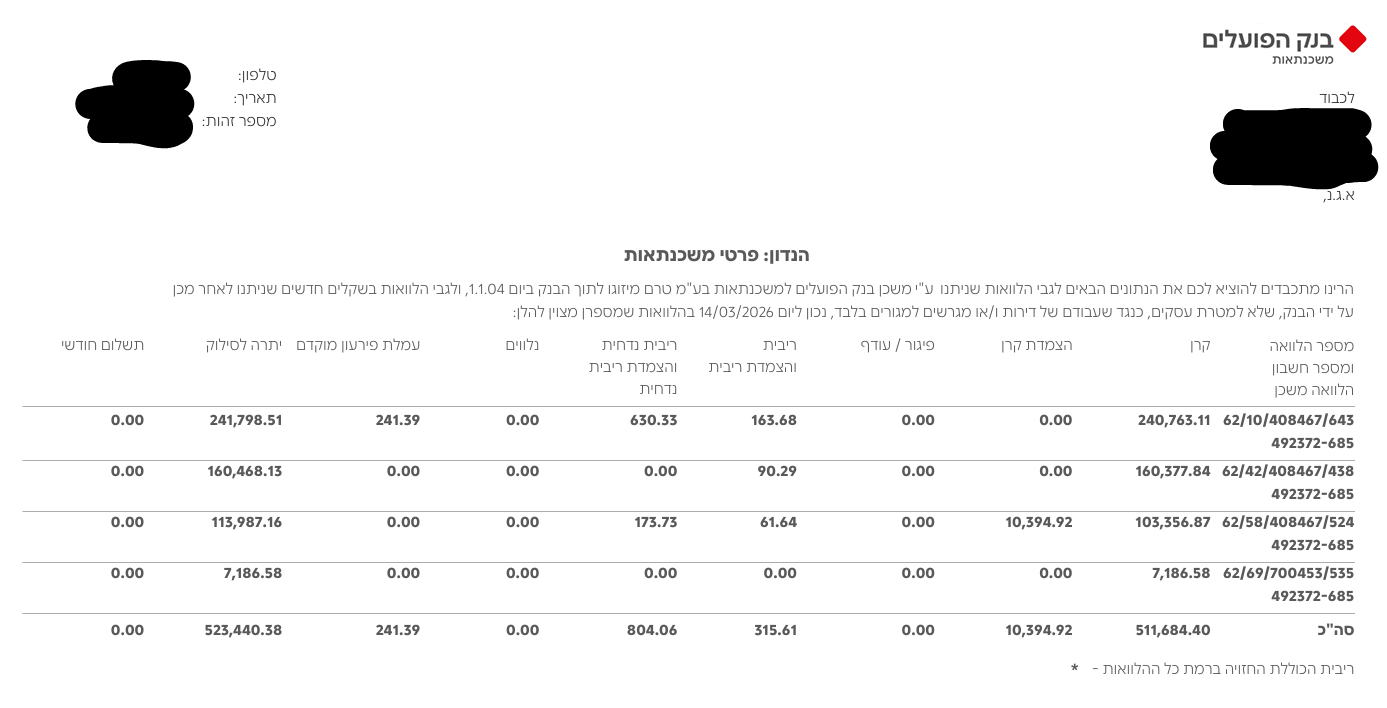Click the 'טלפון:' field label
Viewport: 1387px width, 708px height.
(x=257, y=75)
